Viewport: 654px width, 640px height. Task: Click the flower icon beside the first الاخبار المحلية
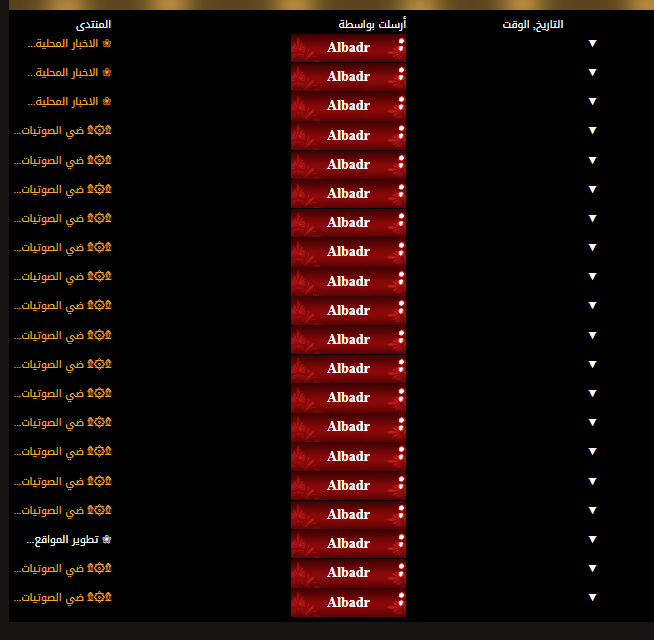(x=107, y=43)
